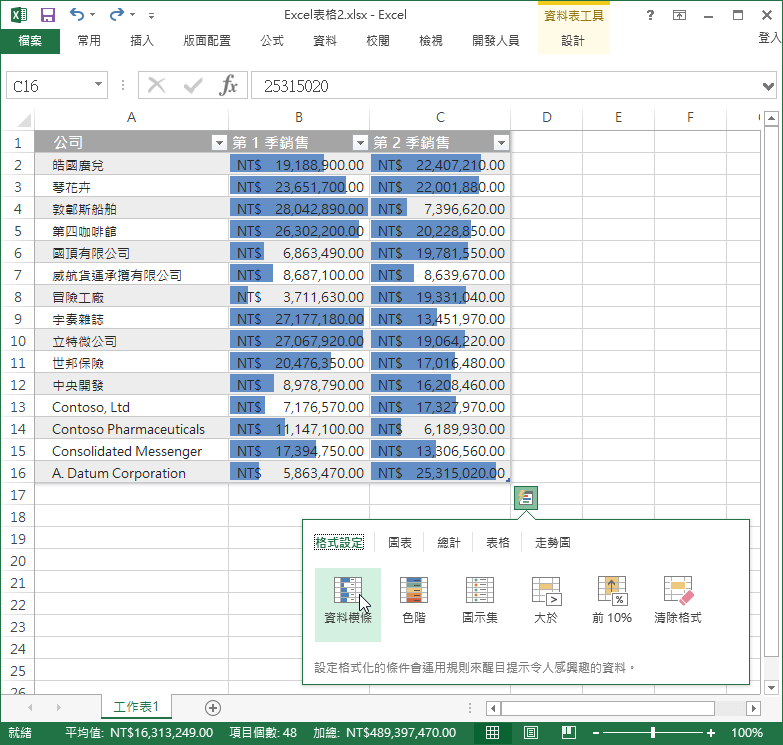Viewport: 783px width, 745px height.
Task: Click the formula bar containing 25315020
Action: click(x=507, y=85)
